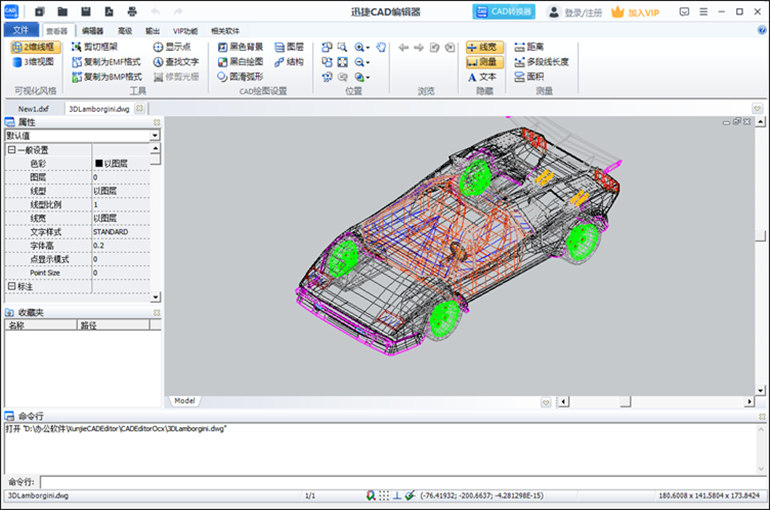Click the help question mark icon
Screen dimensions: 770x510
tap(762, 30)
